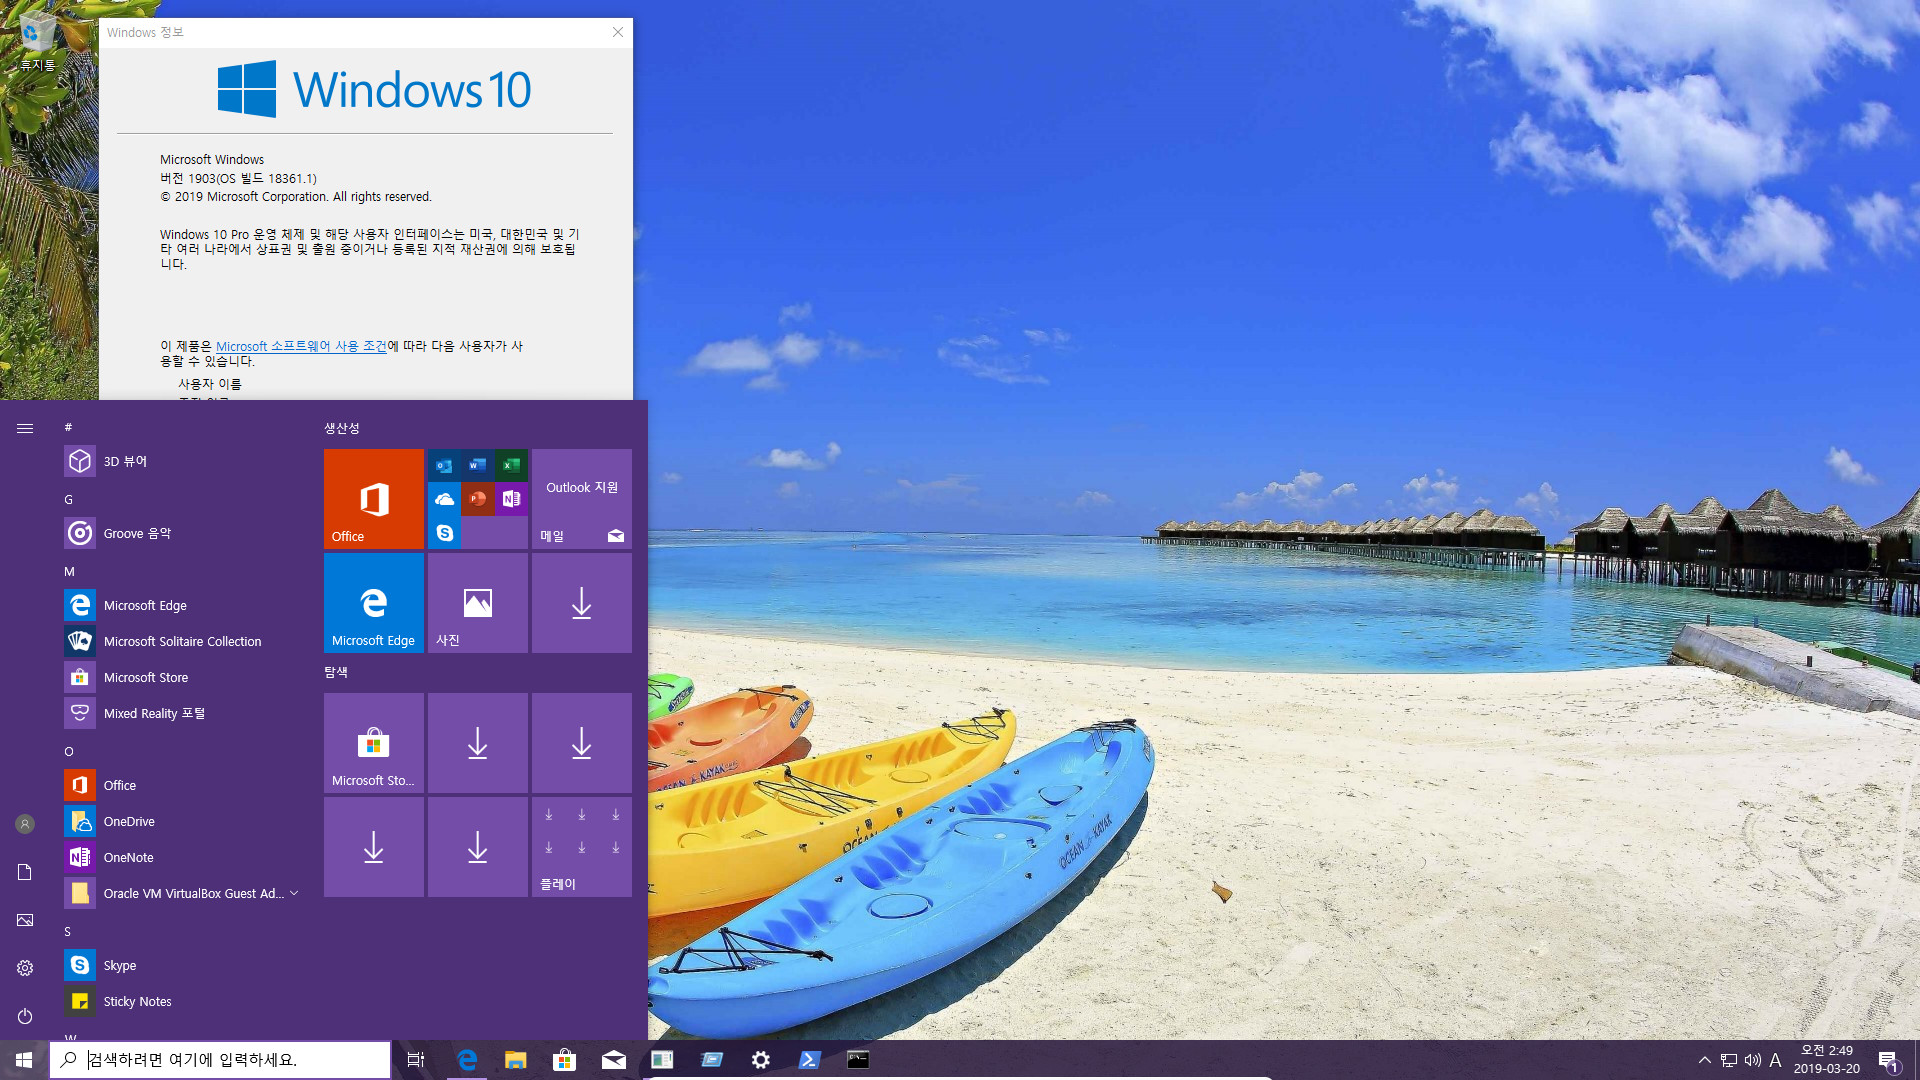Click the PowerPoint icon in Office tile group
Viewport: 1920px width, 1080px height.
pyautogui.click(x=478, y=498)
